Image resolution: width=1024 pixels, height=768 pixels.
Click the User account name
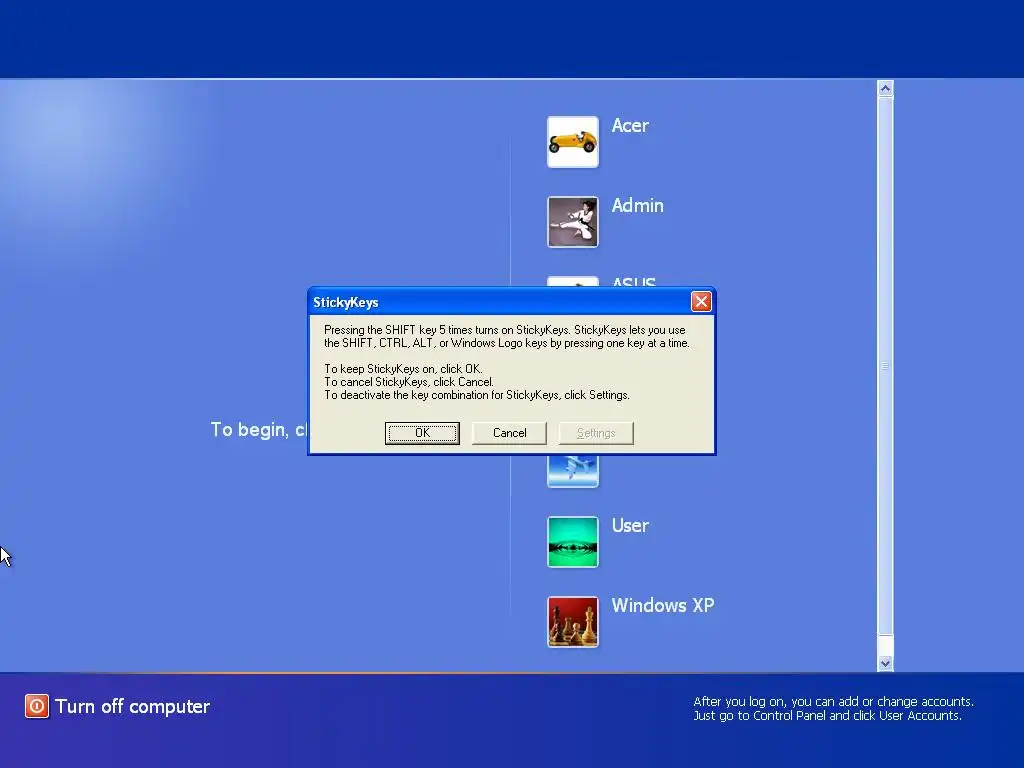(x=630, y=526)
